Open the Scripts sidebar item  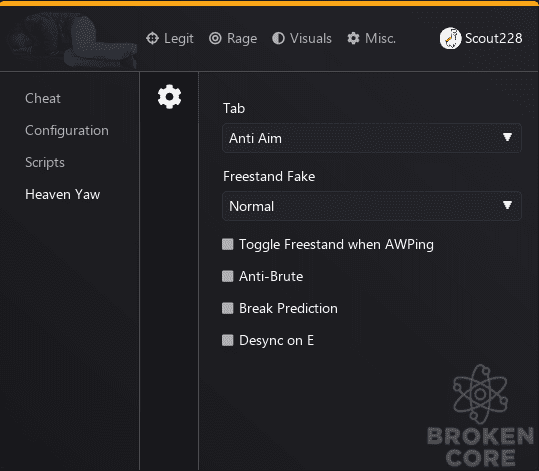point(45,162)
